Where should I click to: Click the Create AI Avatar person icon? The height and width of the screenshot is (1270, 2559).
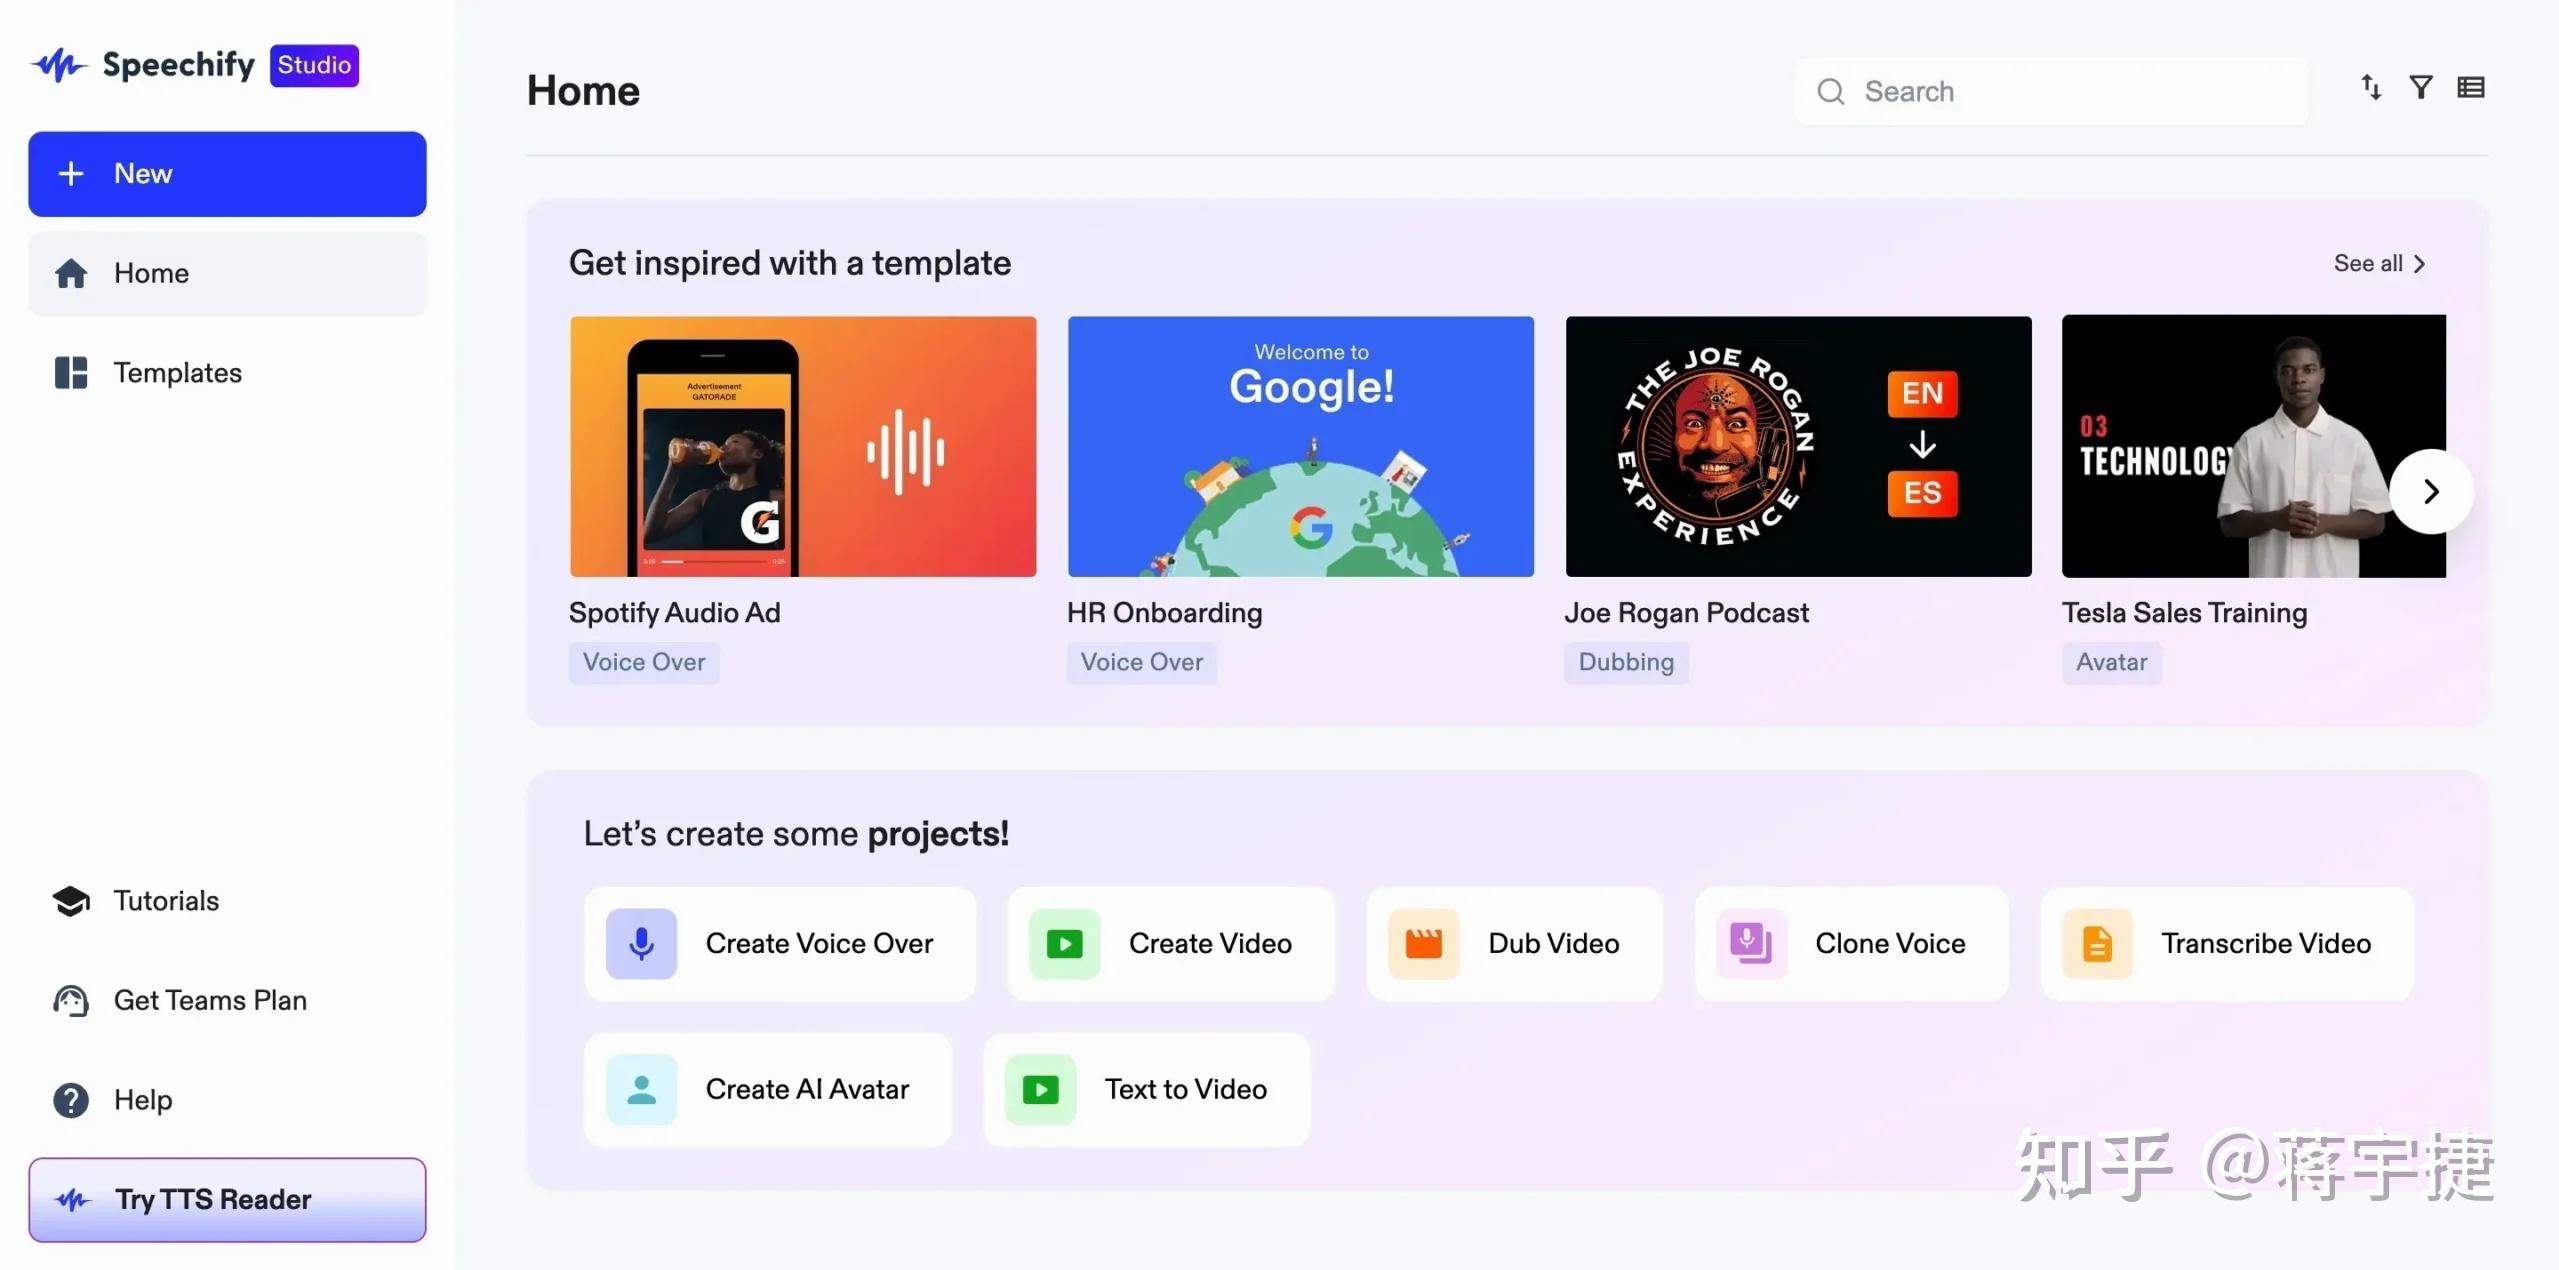(641, 1089)
